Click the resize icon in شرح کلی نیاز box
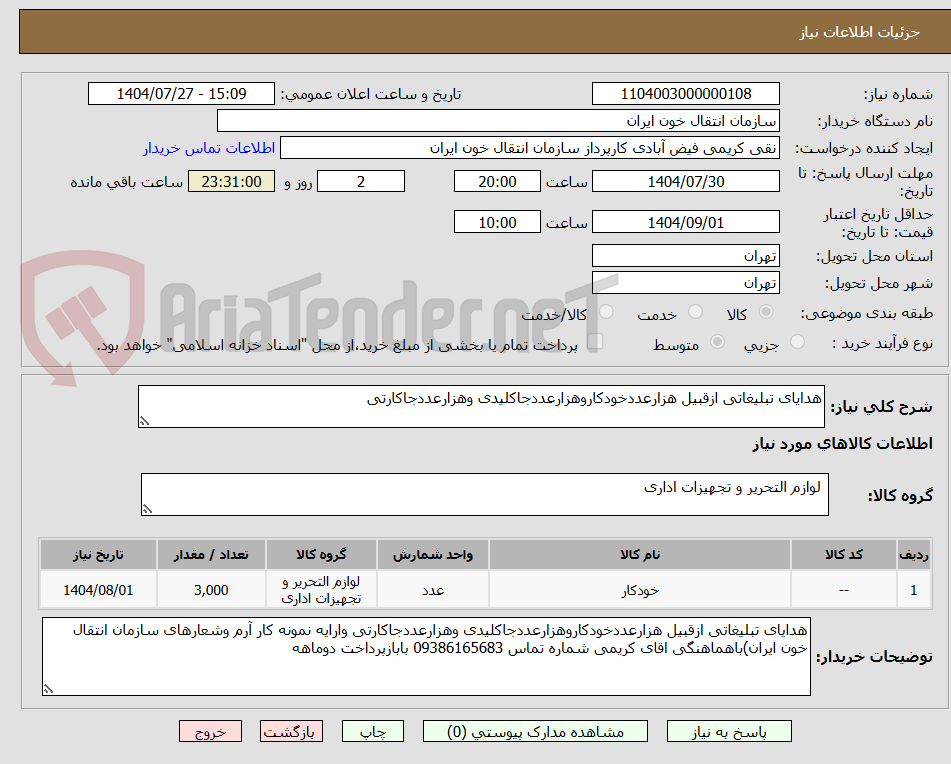The width and height of the screenshot is (951, 764). point(146,419)
